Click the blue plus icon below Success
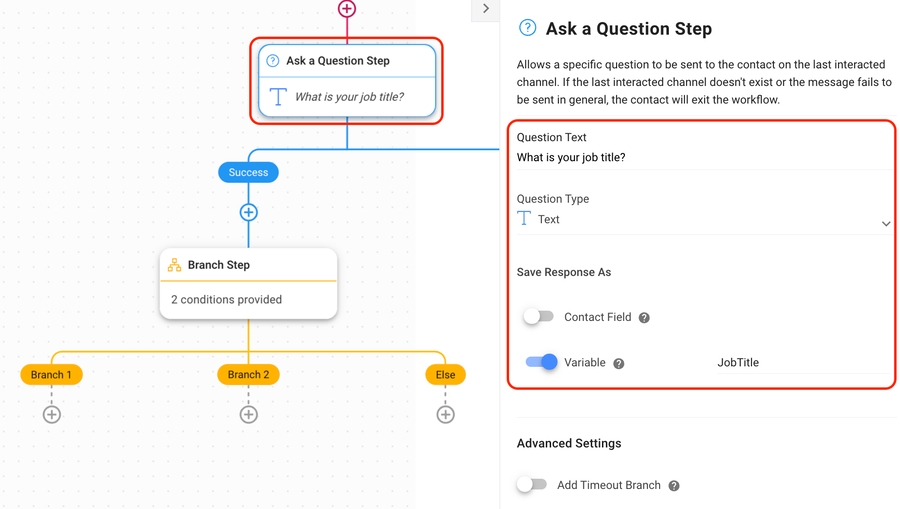The image size is (900, 509). point(249,212)
